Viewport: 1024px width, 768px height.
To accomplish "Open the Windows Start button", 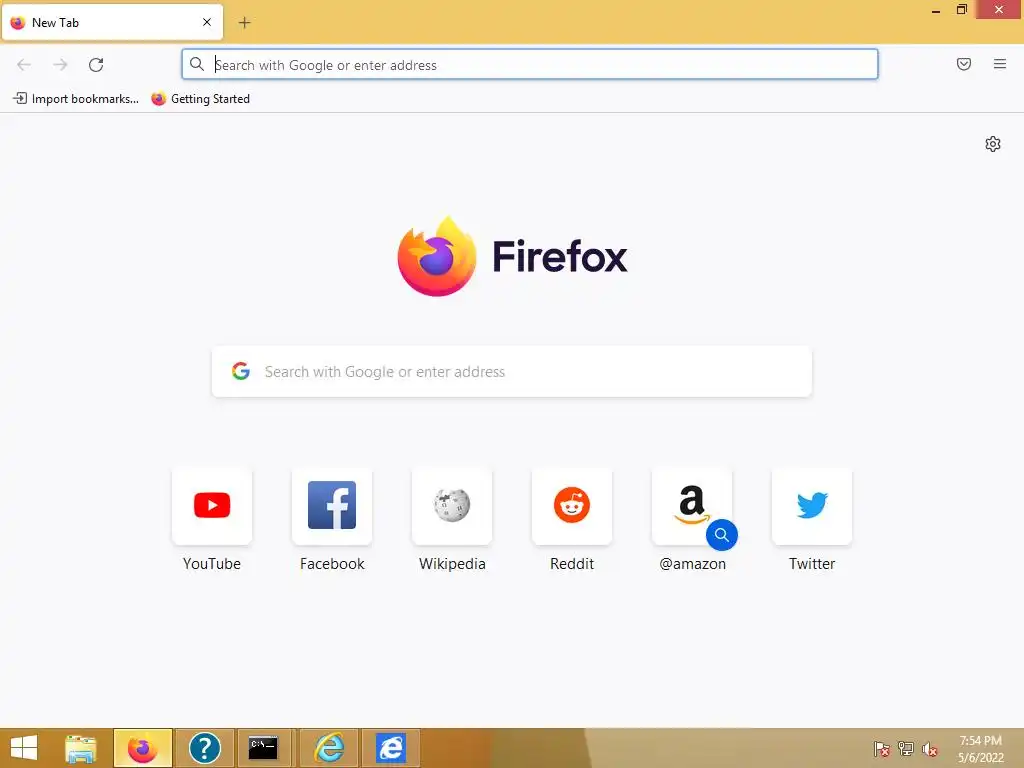I will [x=24, y=748].
